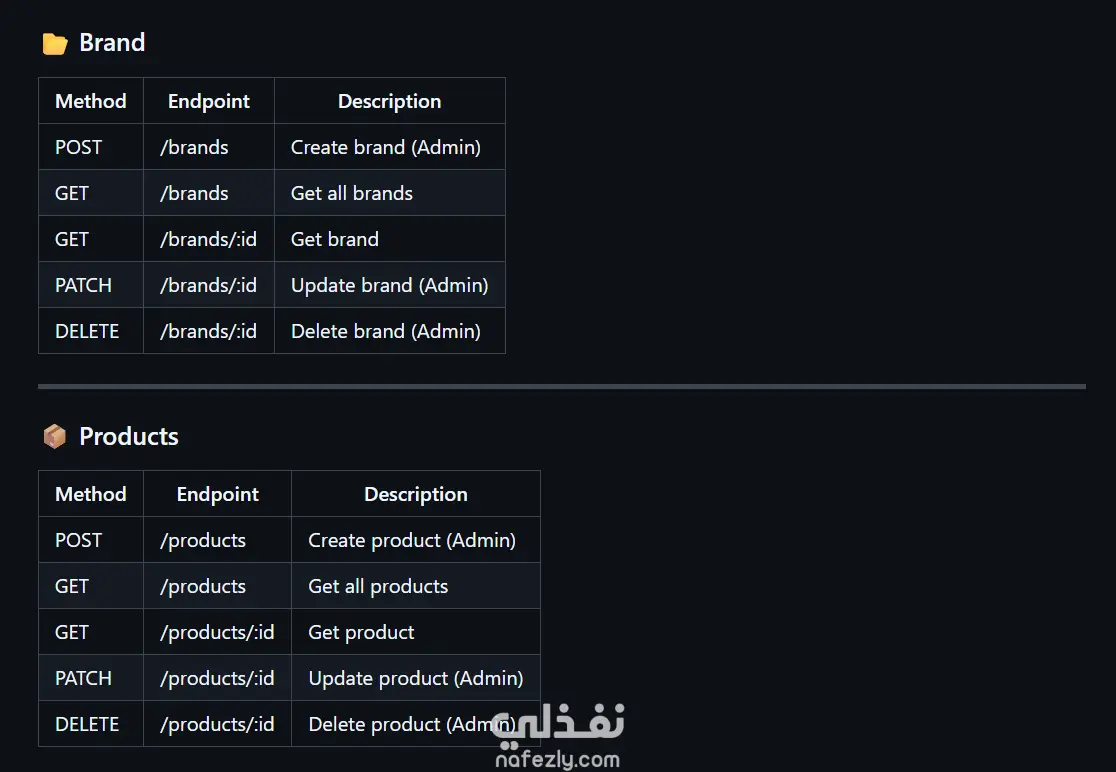Image resolution: width=1116 pixels, height=772 pixels.
Task: Click the nafezly watermark logo
Action: (557, 737)
